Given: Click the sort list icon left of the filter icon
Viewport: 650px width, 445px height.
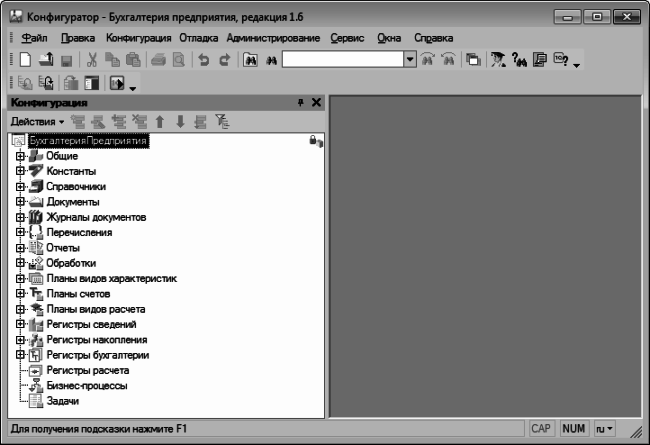Looking at the screenshot, I should (x=201, y=122).
